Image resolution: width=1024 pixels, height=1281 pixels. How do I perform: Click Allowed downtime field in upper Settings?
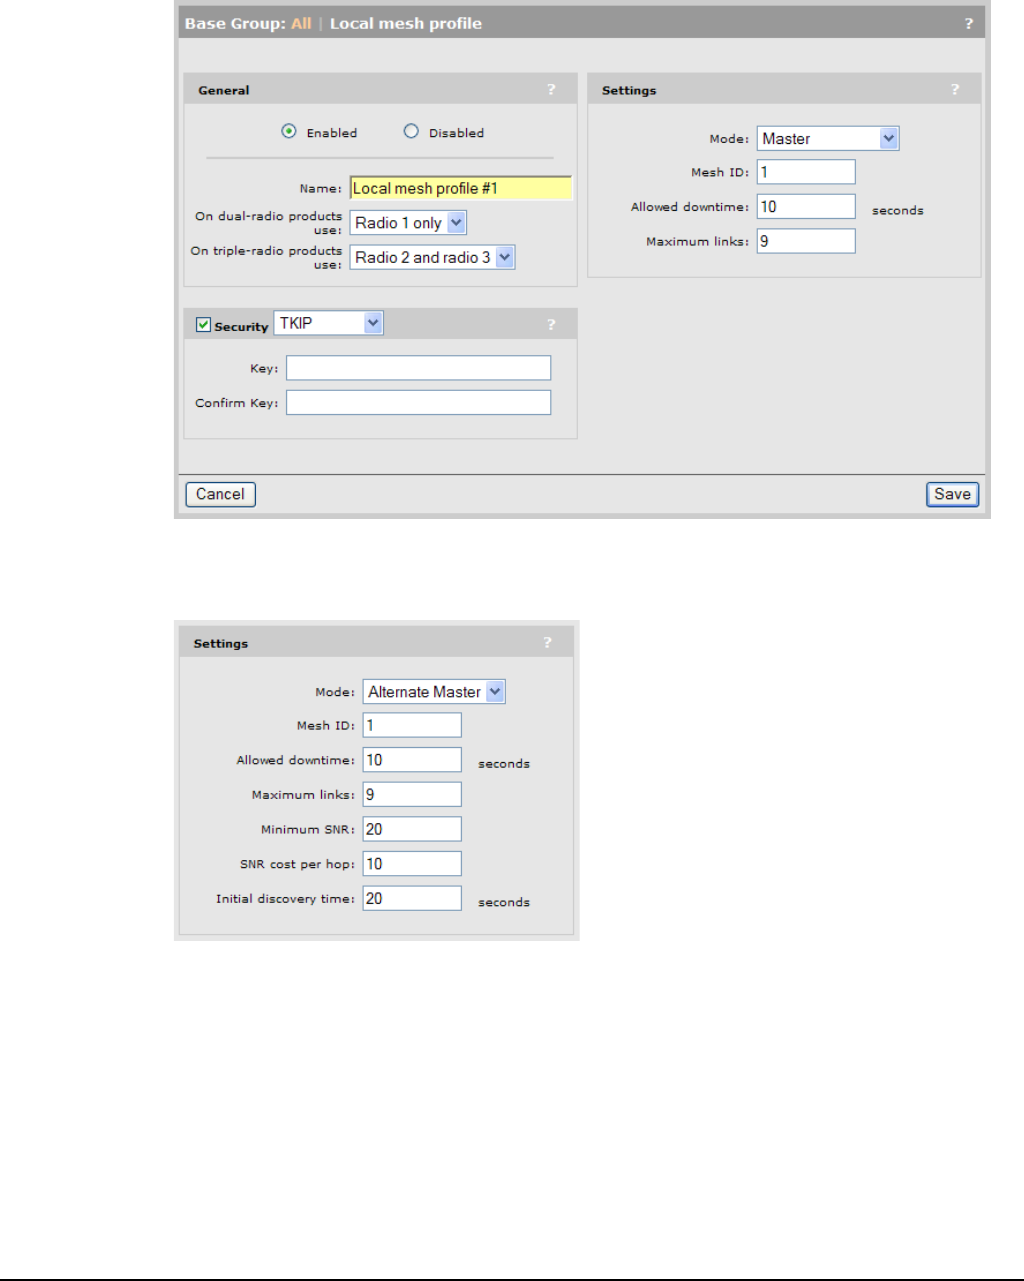pyautogui.click(x=806, y=206)
